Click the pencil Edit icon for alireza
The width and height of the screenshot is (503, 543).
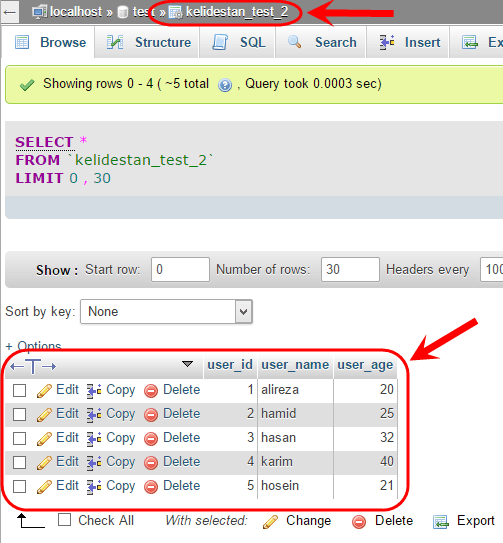click(44, 391)
